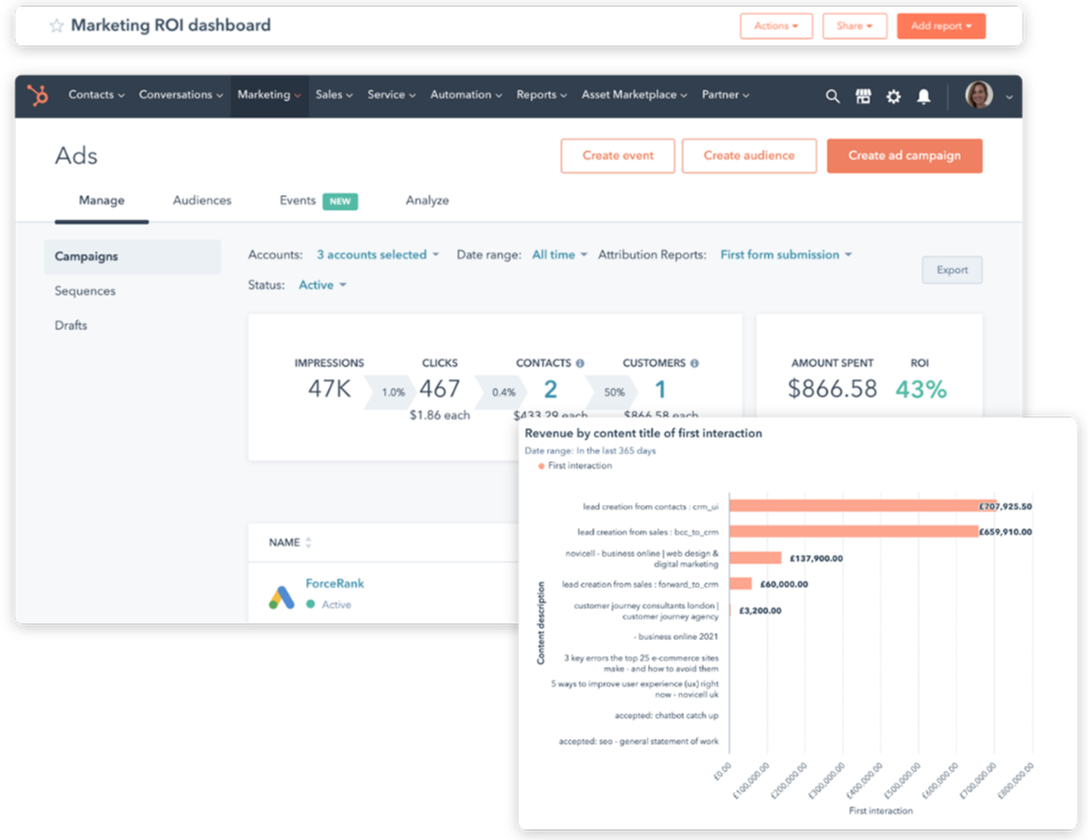Select Campaigns in the left sidebar
Image resolution: width=1088 pixels, height=840 pixels.
133,257
